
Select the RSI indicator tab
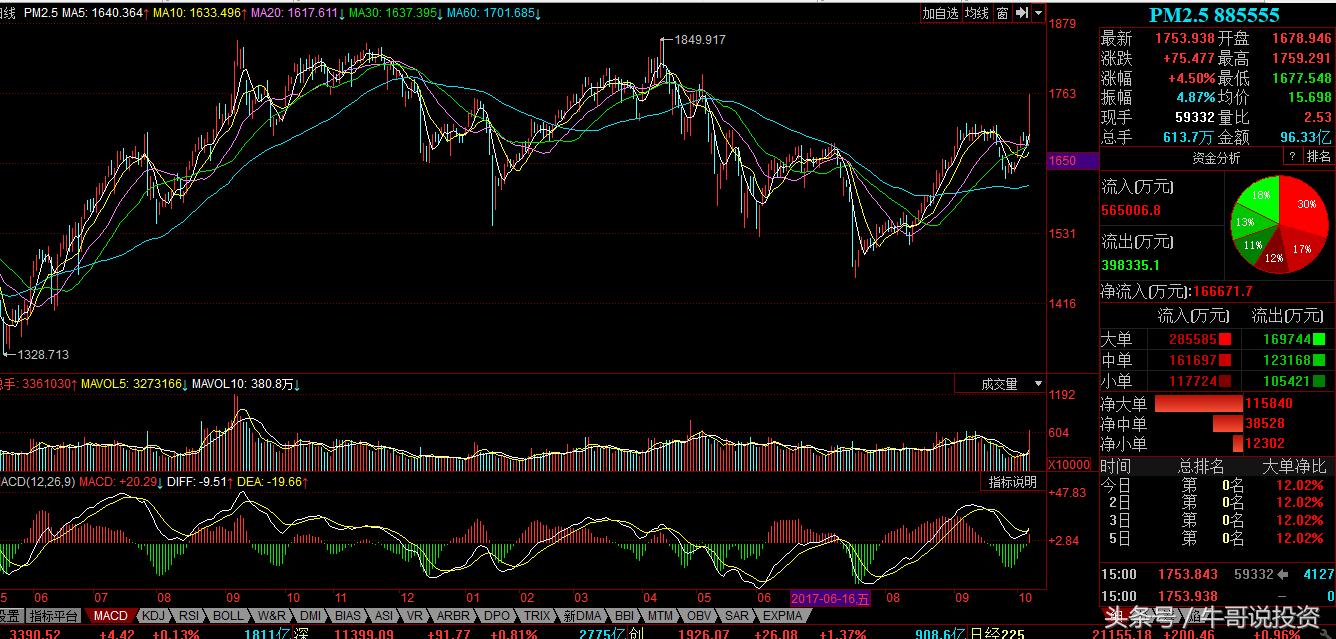[x=189, y=616]
